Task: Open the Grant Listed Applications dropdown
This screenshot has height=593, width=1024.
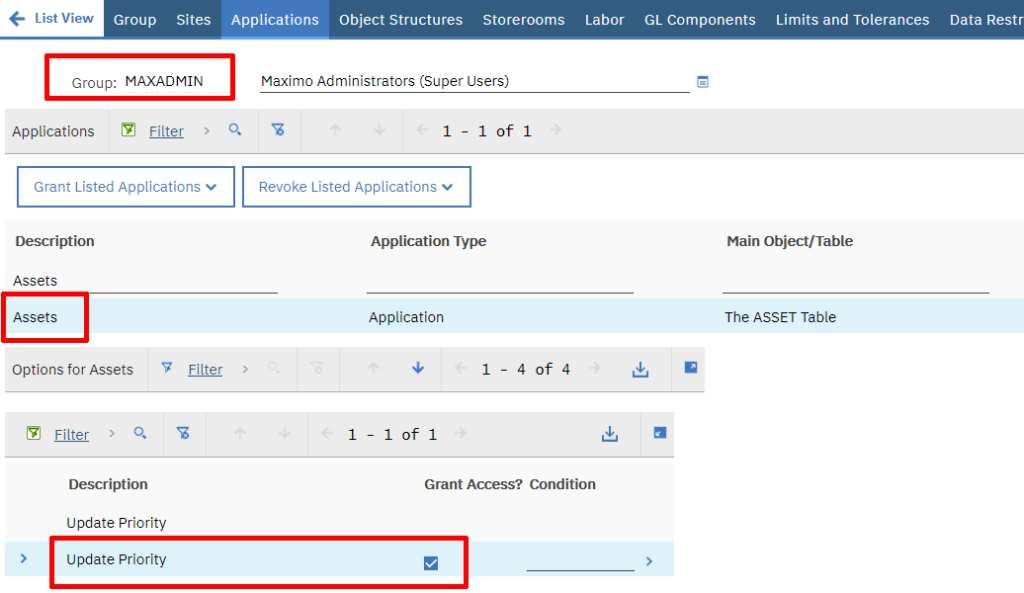Action: pyautogui.click(x=125, y=187)
